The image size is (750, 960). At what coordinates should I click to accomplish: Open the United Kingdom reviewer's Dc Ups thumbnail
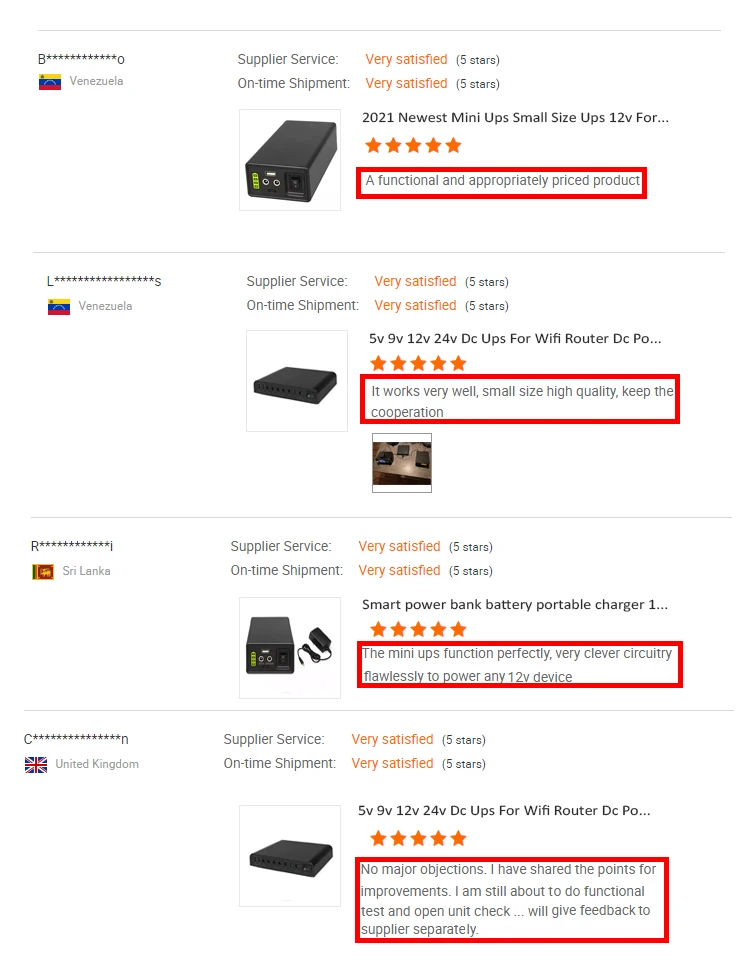pyautogui.click(x=290, y=856)
